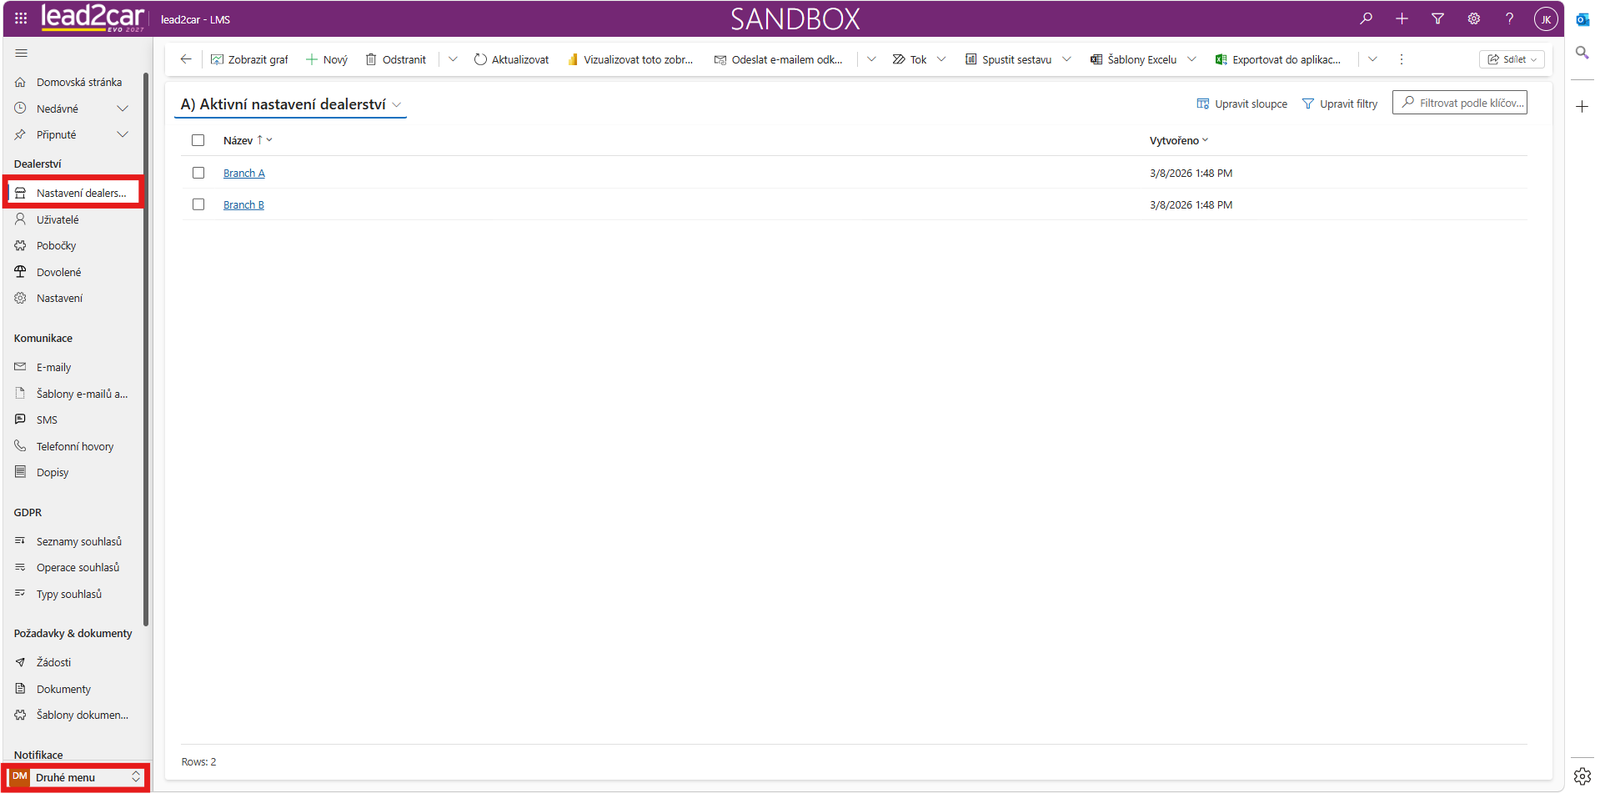The width and height of the screenshot is (1600, 794).
Task: Click the search magnifier in top bar
Action: (1366, 18)
